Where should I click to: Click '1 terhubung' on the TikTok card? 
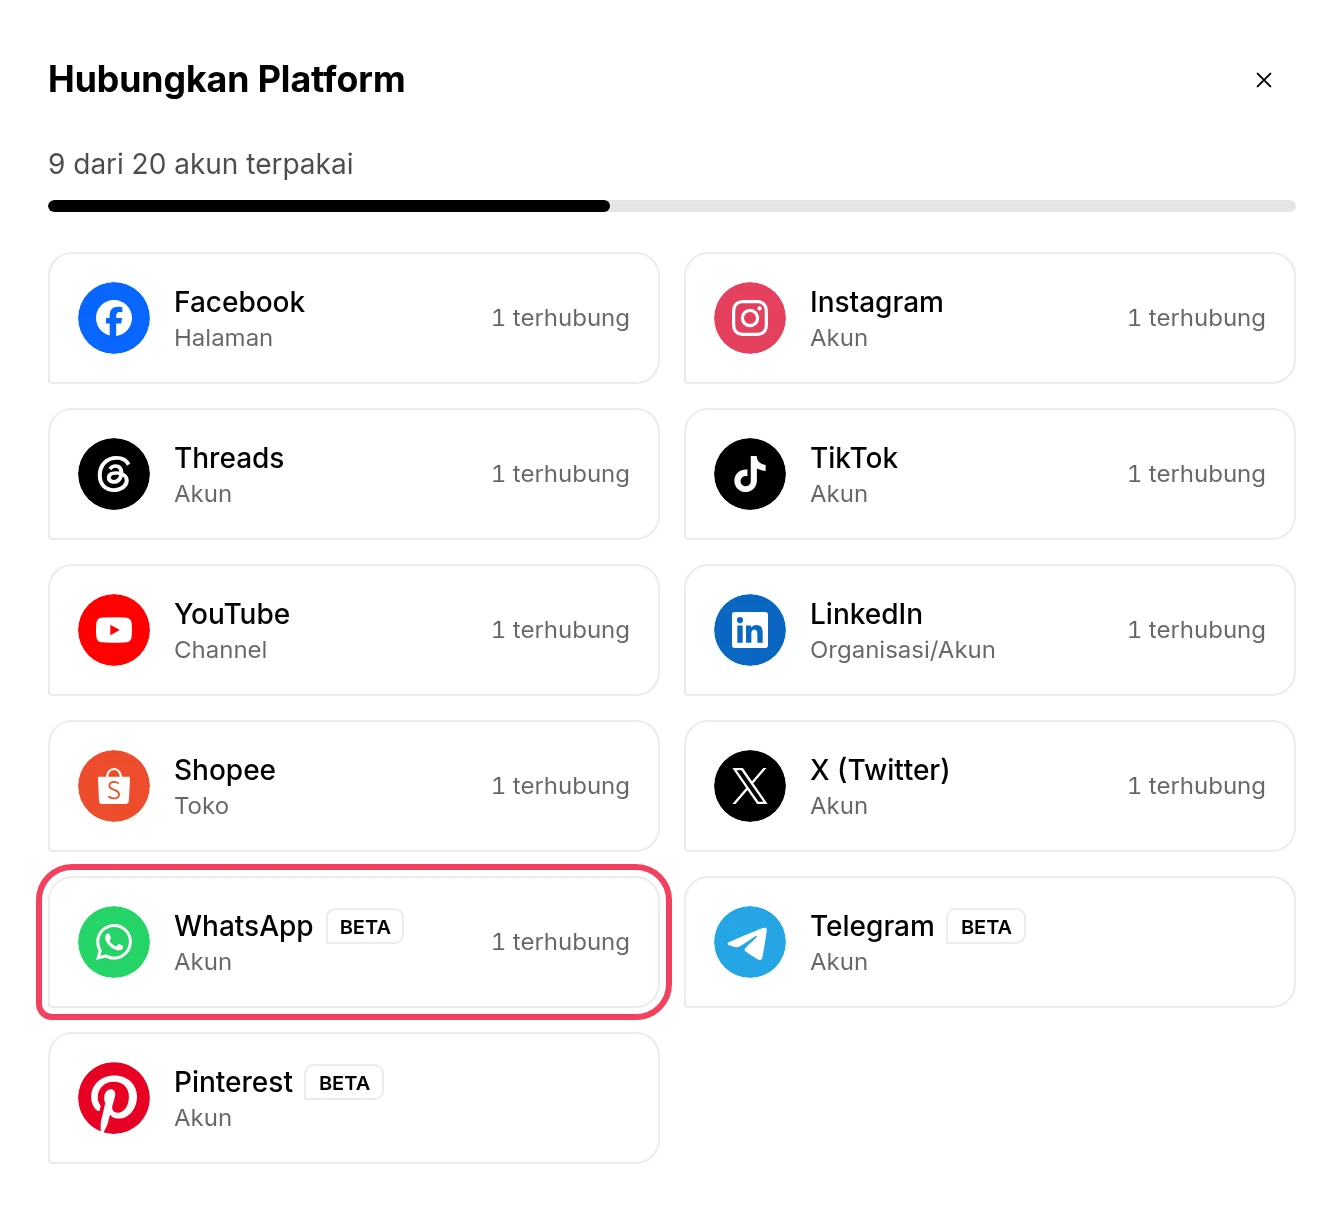[1196, 474]
